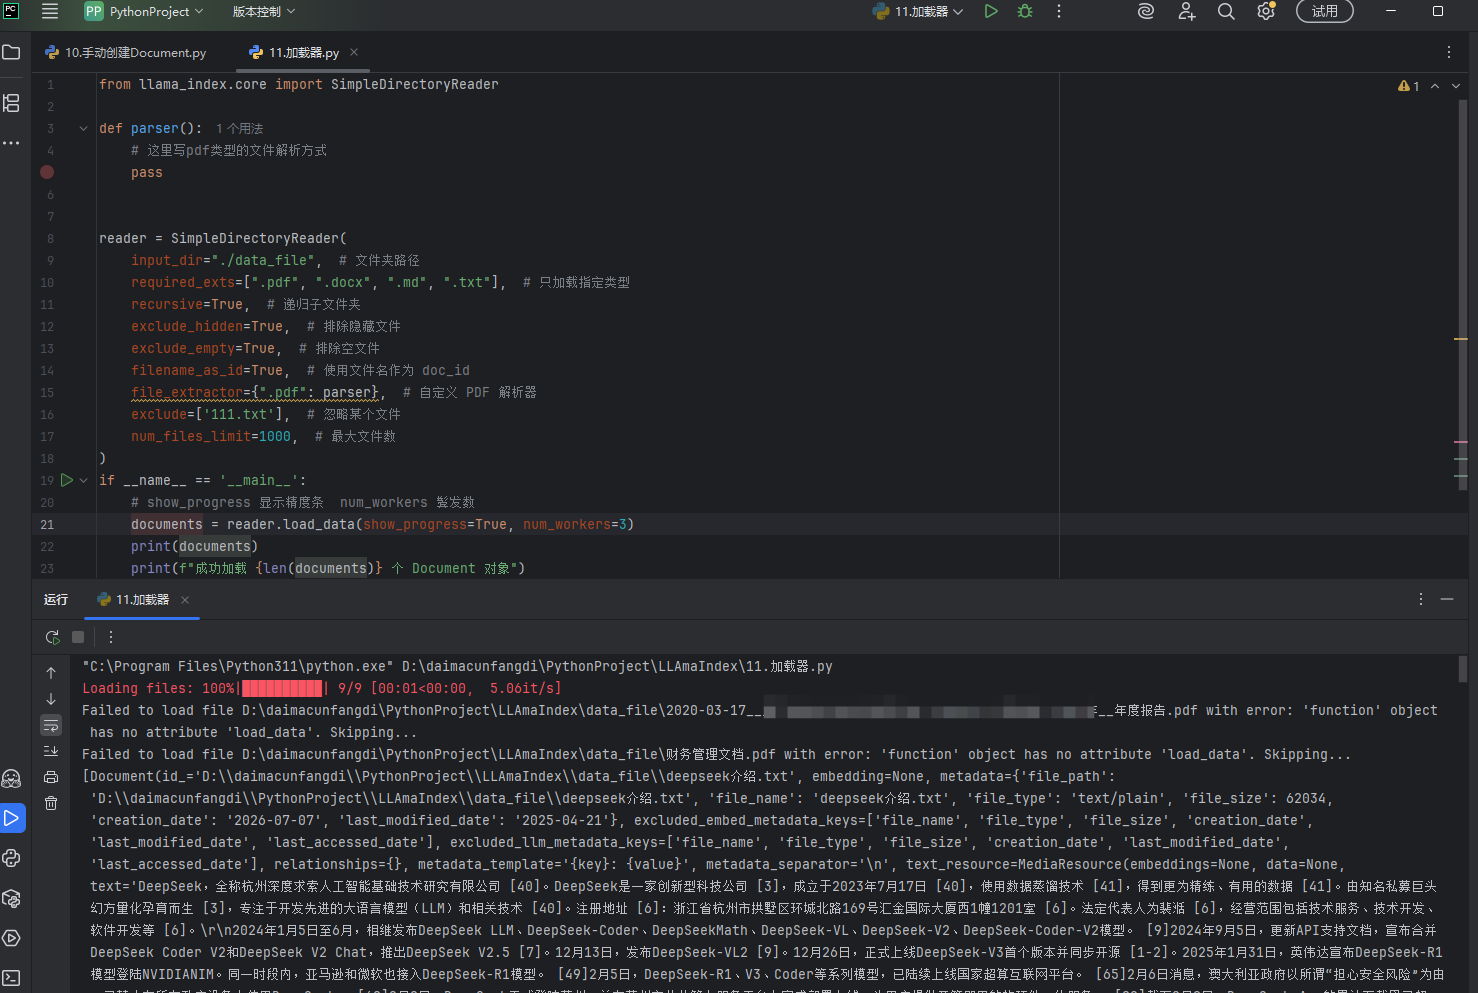Screen dimensions: 1478x993
Task: Open IDE settings gear
Action: [x=1266, y=11]
